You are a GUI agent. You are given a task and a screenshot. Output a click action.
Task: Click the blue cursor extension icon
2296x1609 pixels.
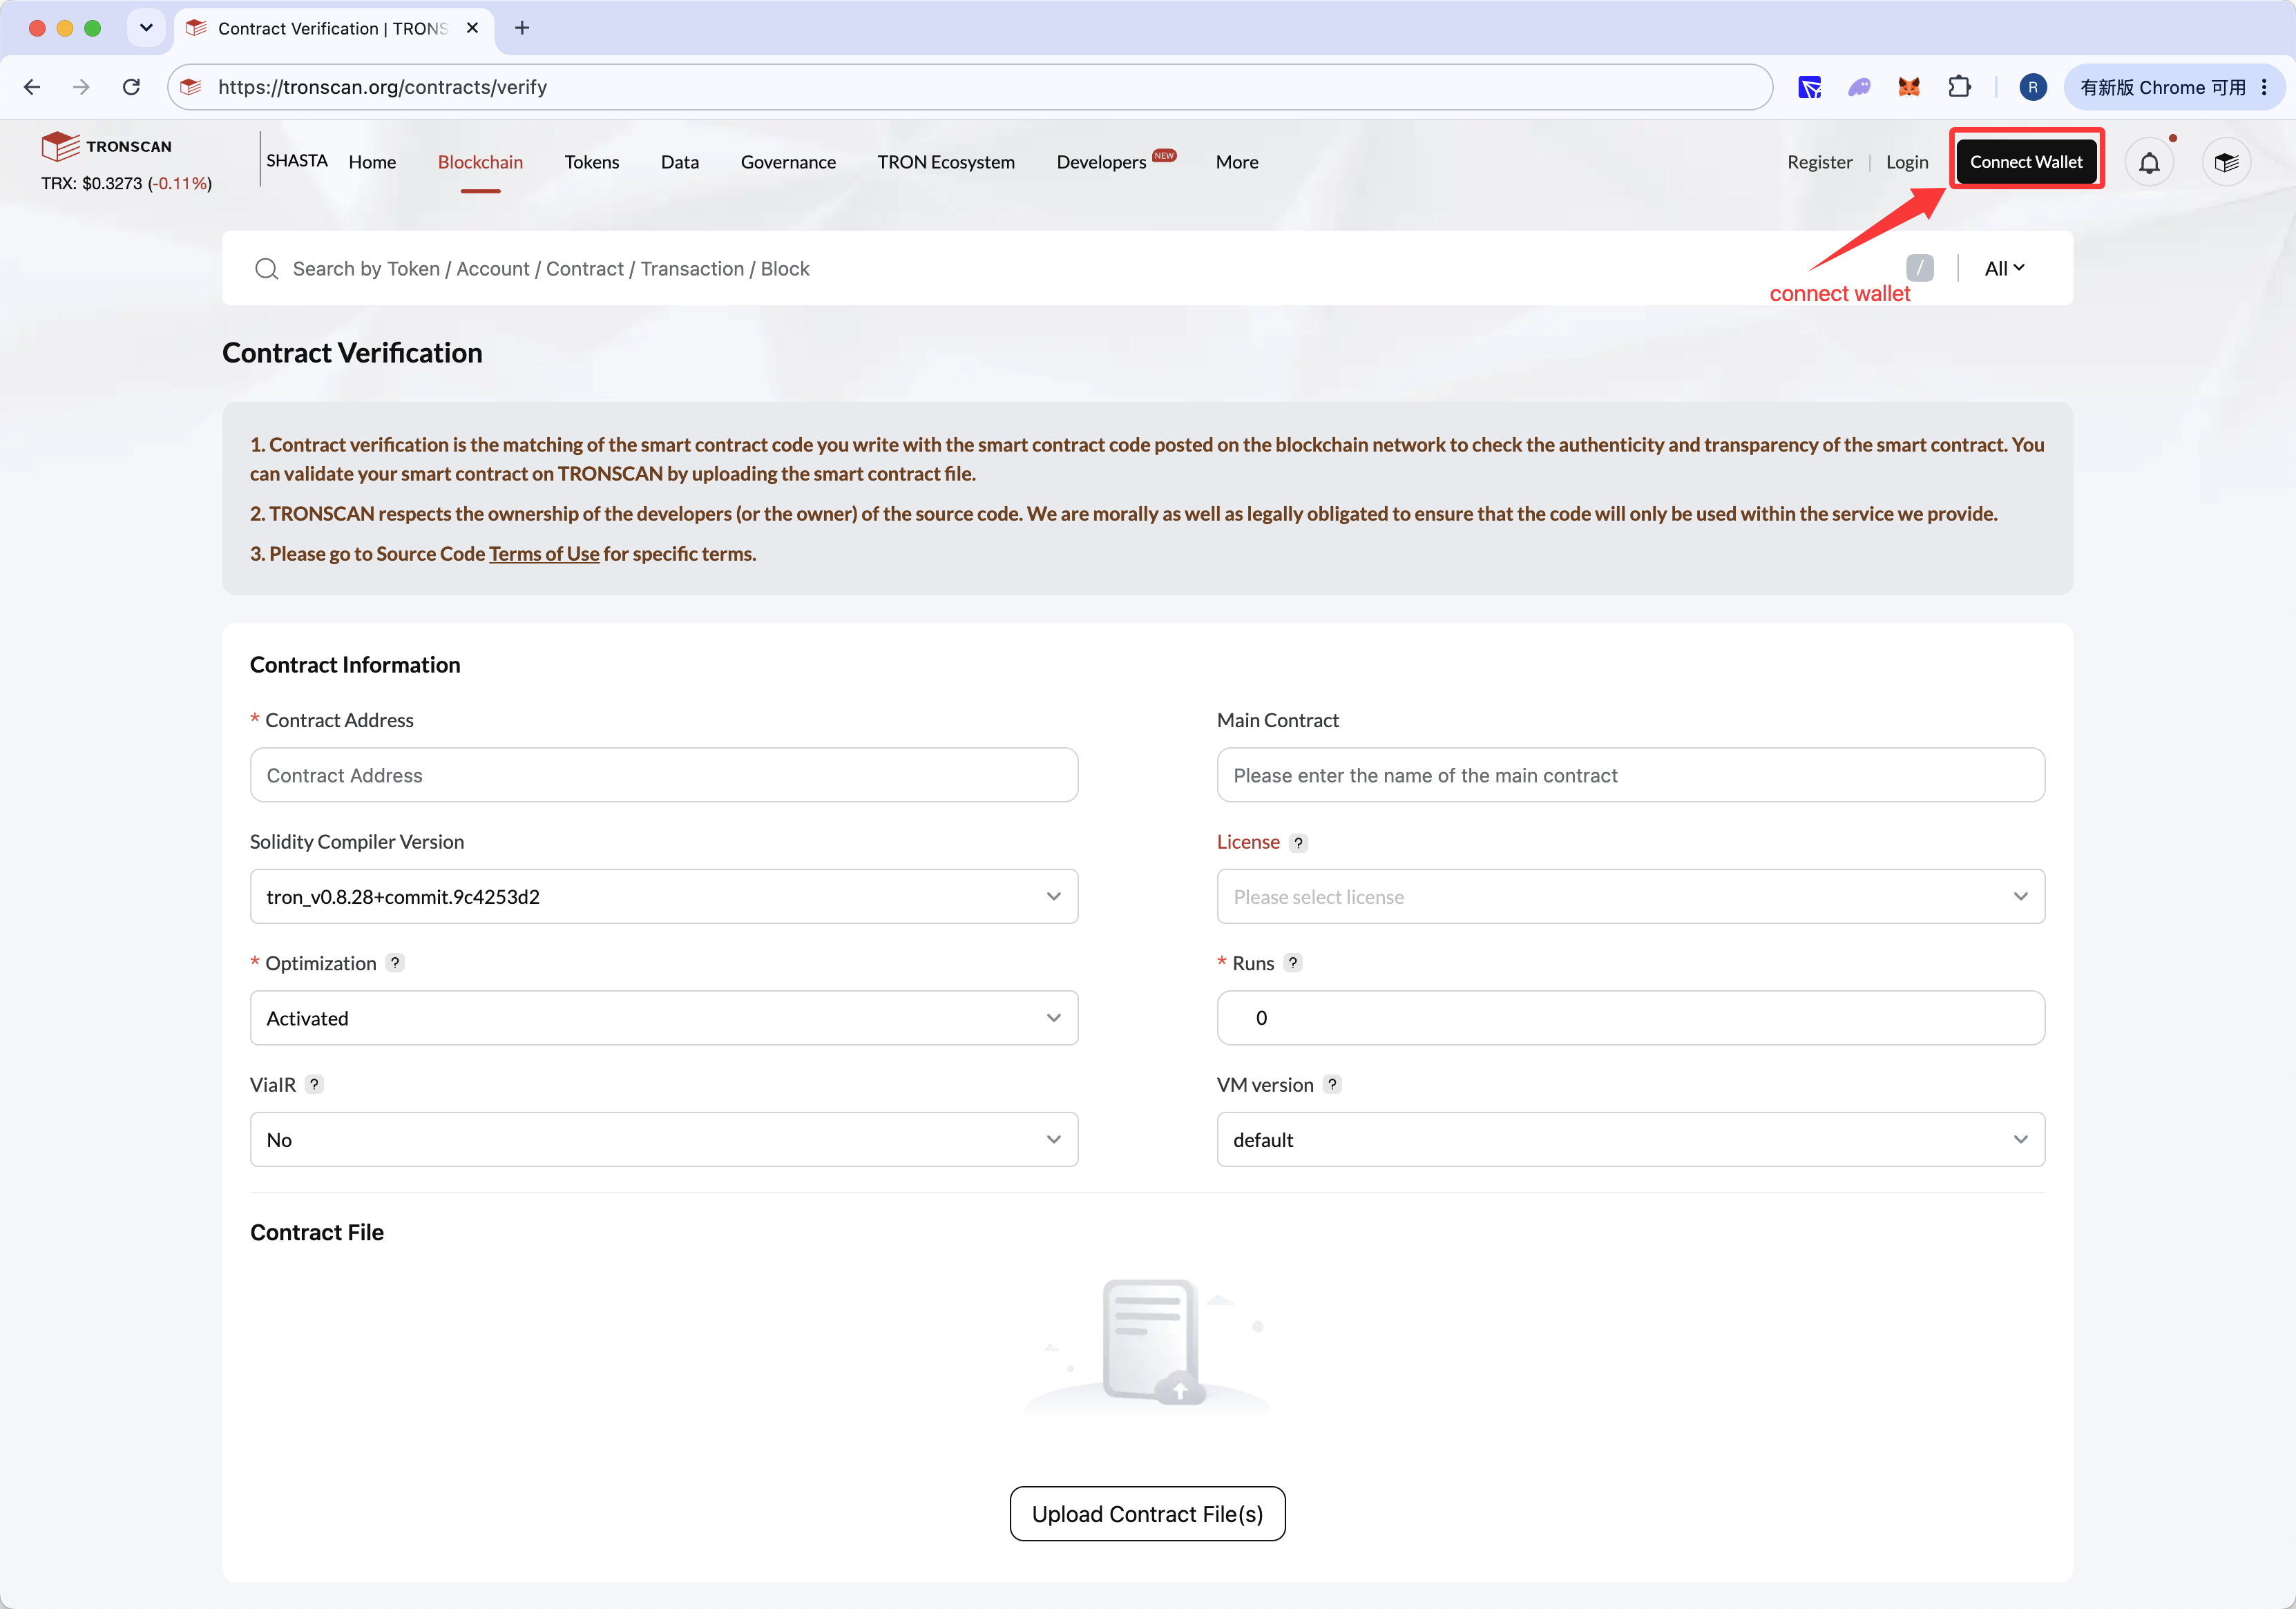1809,87
